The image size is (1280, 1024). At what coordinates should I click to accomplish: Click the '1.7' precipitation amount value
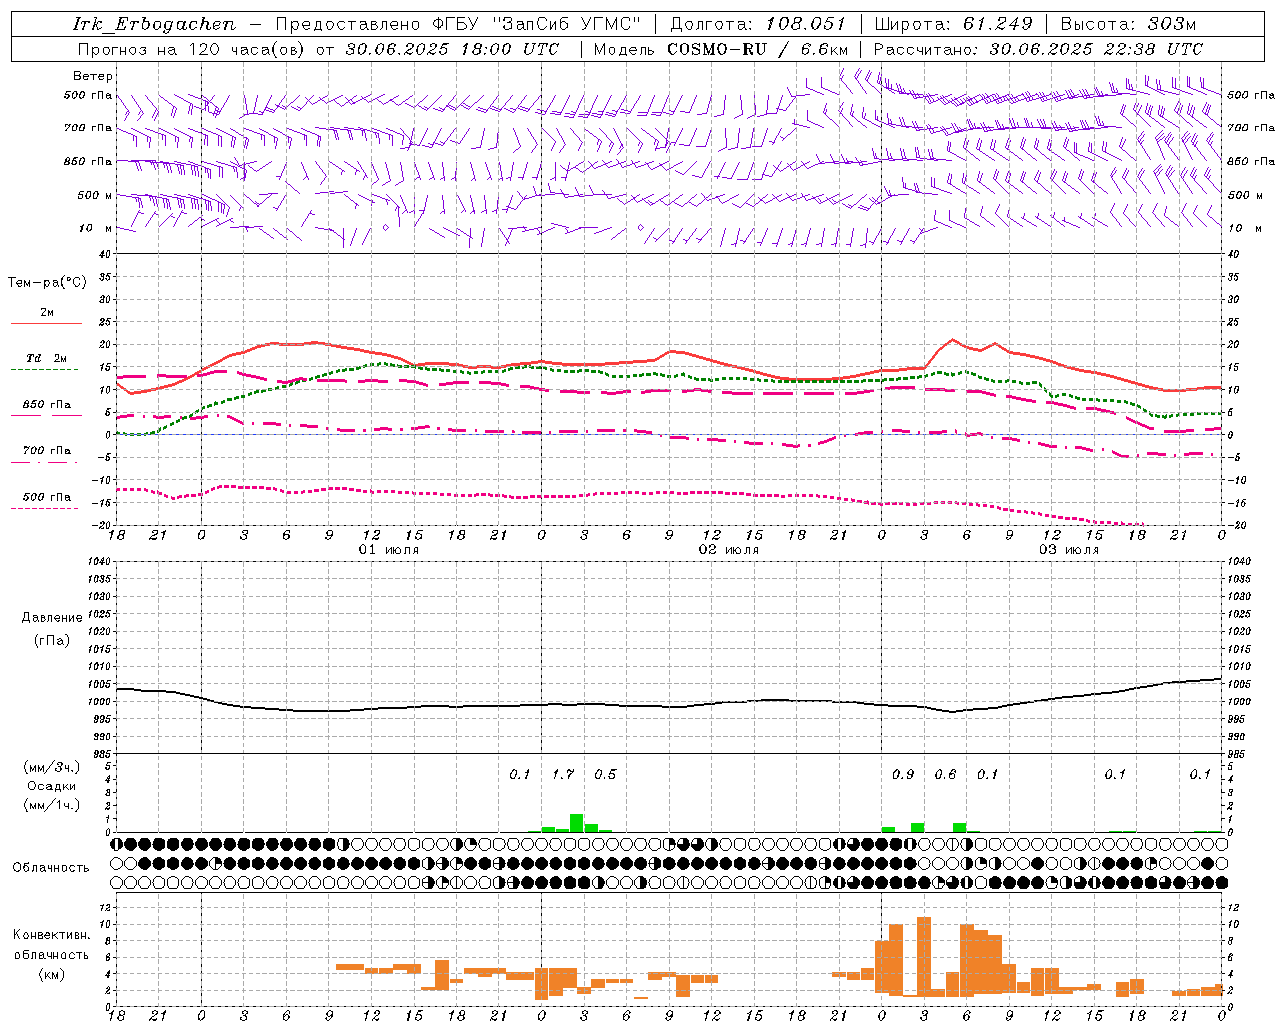[563, 774]
